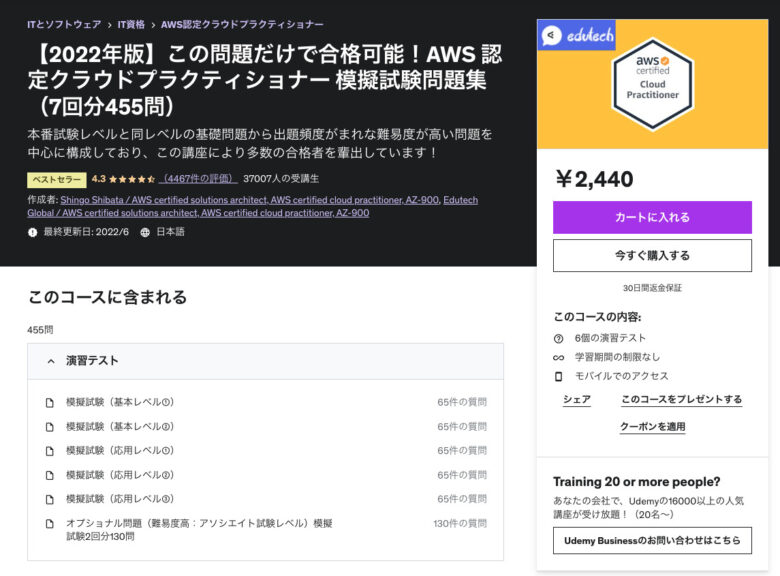Image resolution: width=780 pixels, height=576 pixels.
Task: Click the 最終更新日: 2022/6 text
Action: (x=86, y=232)
